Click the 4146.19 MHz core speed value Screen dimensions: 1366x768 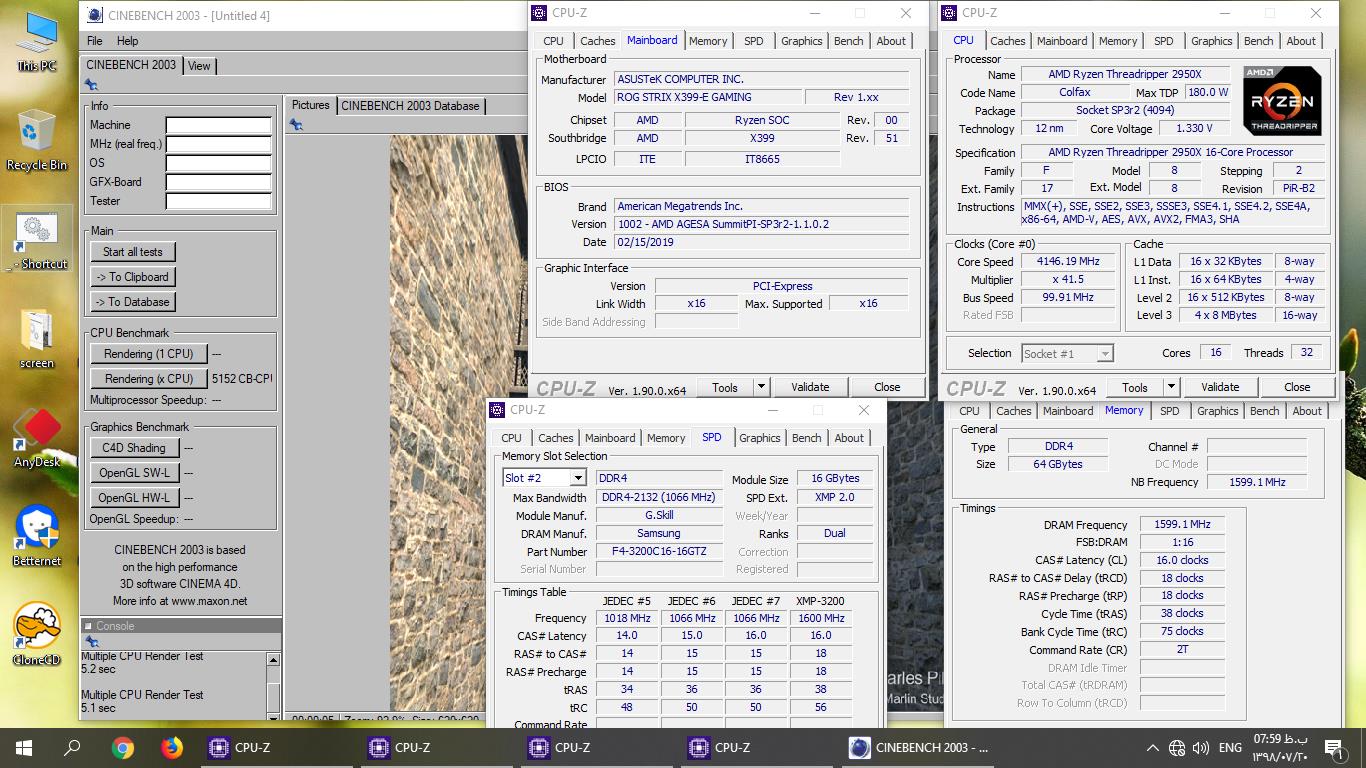coord(1067,261)
